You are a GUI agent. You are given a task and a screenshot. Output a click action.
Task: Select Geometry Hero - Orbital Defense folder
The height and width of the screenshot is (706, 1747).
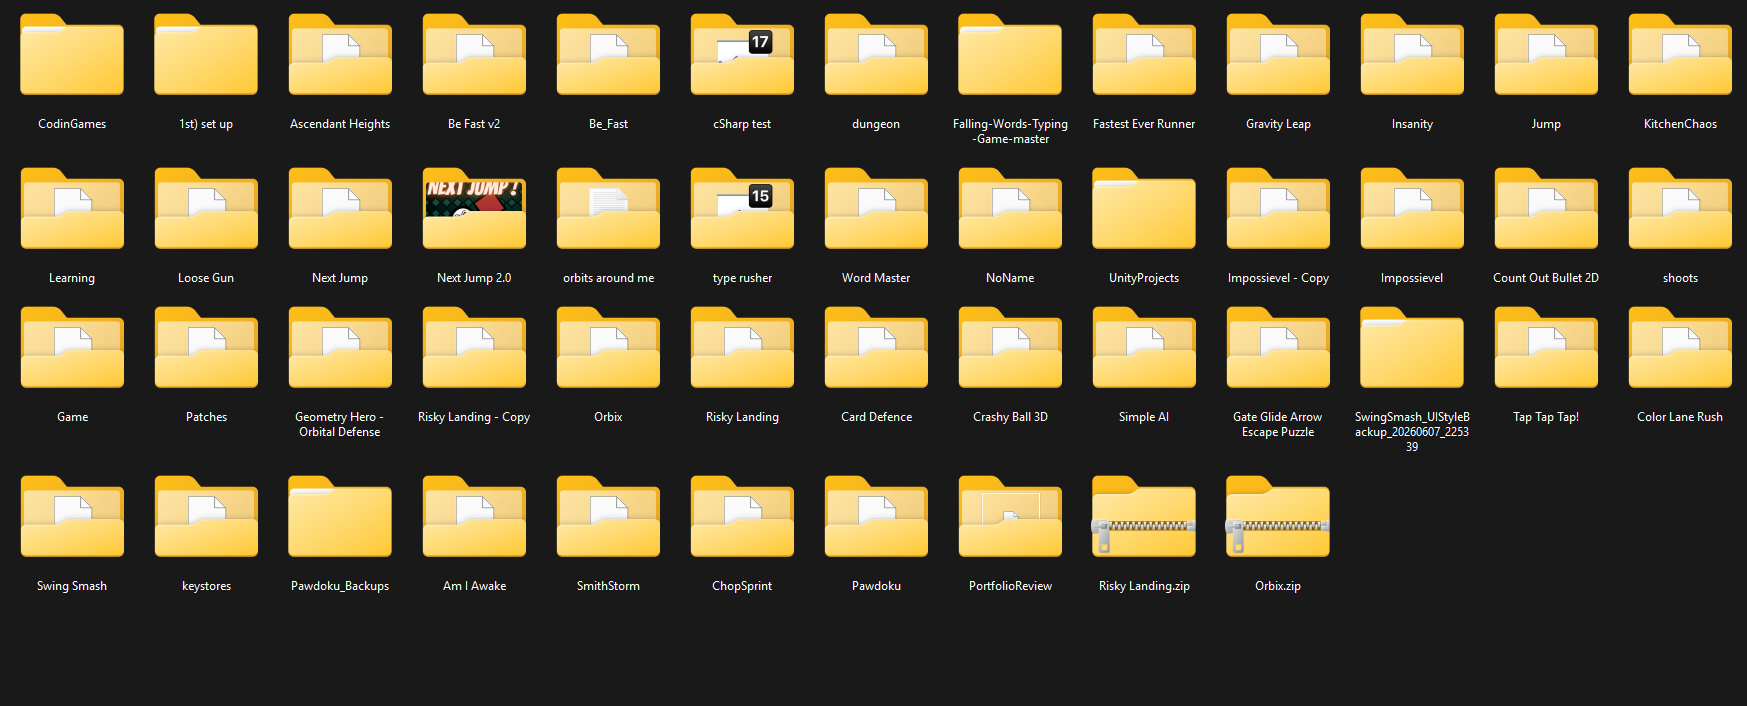point(340,348)
